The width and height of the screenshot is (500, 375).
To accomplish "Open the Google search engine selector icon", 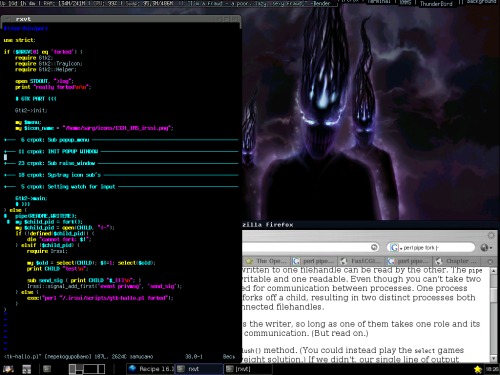I will point(394,247).
